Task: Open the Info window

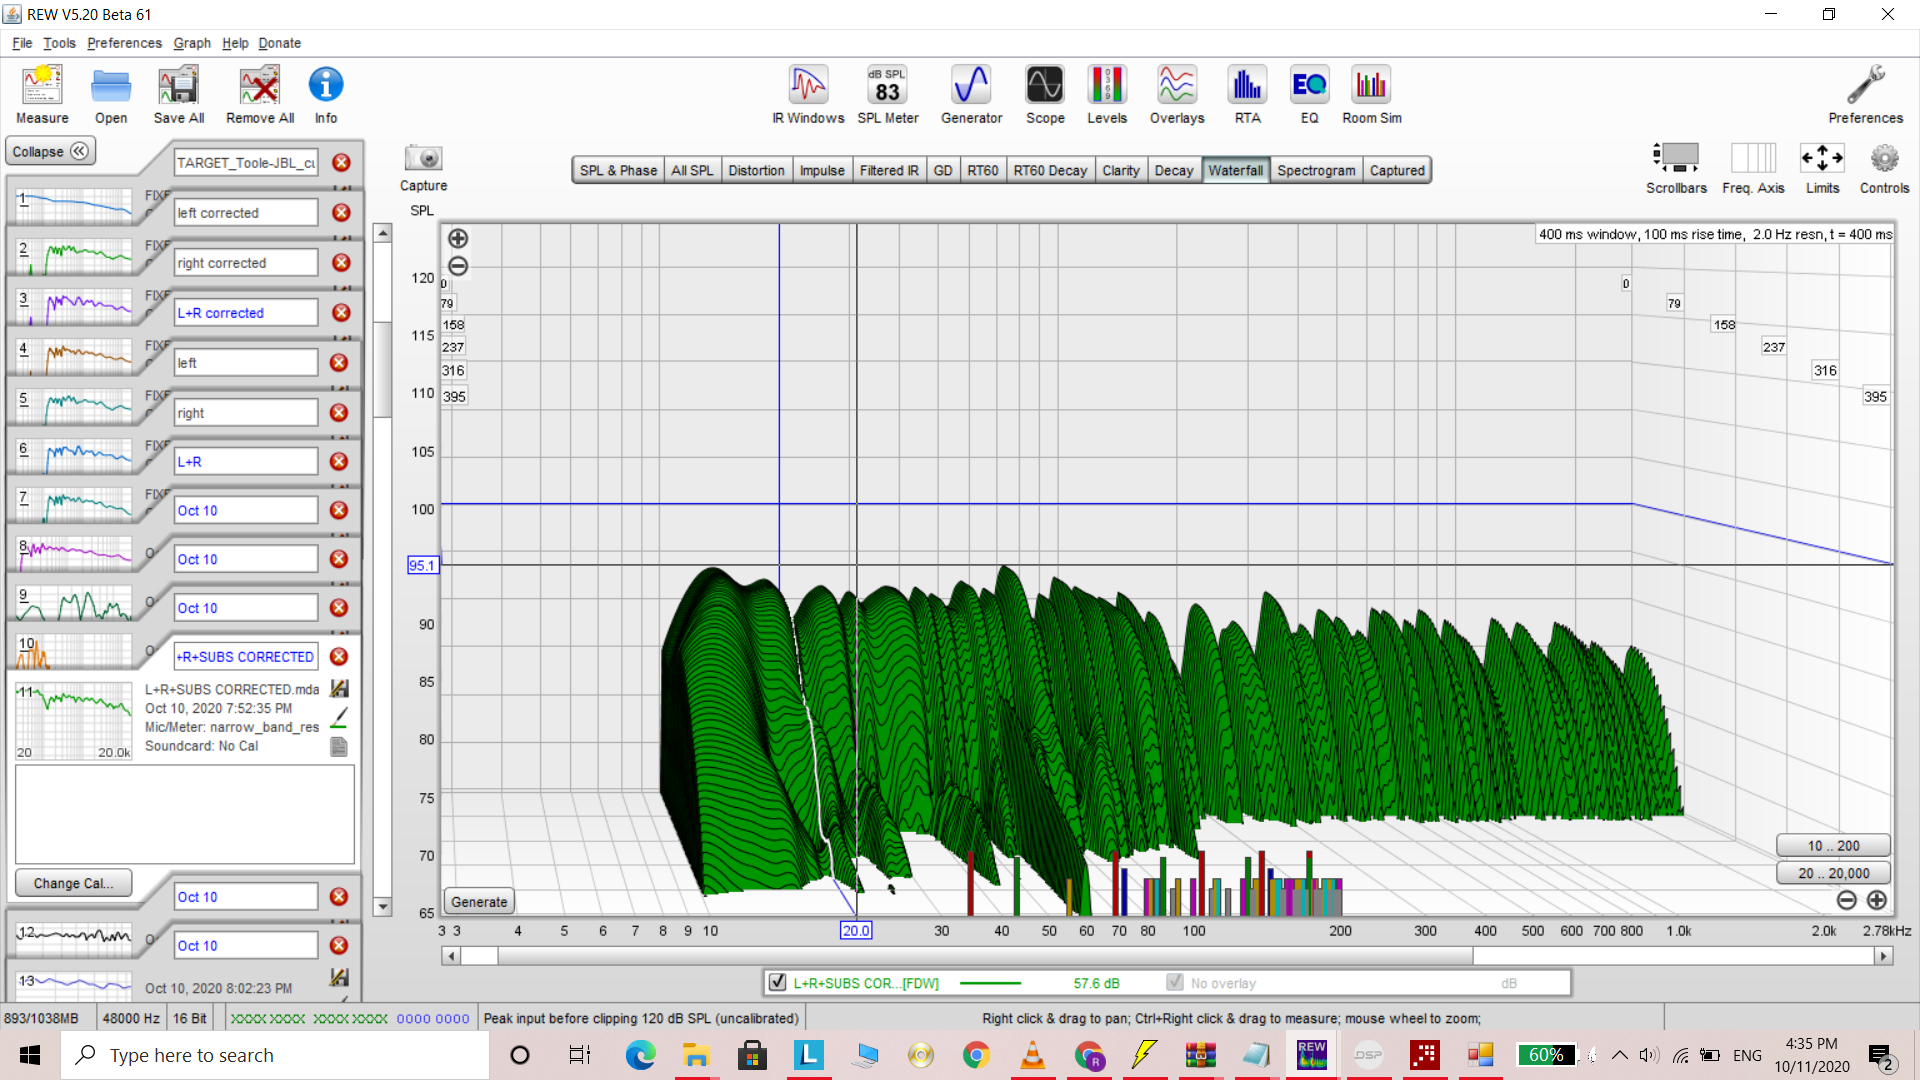Action: [326, 95]
